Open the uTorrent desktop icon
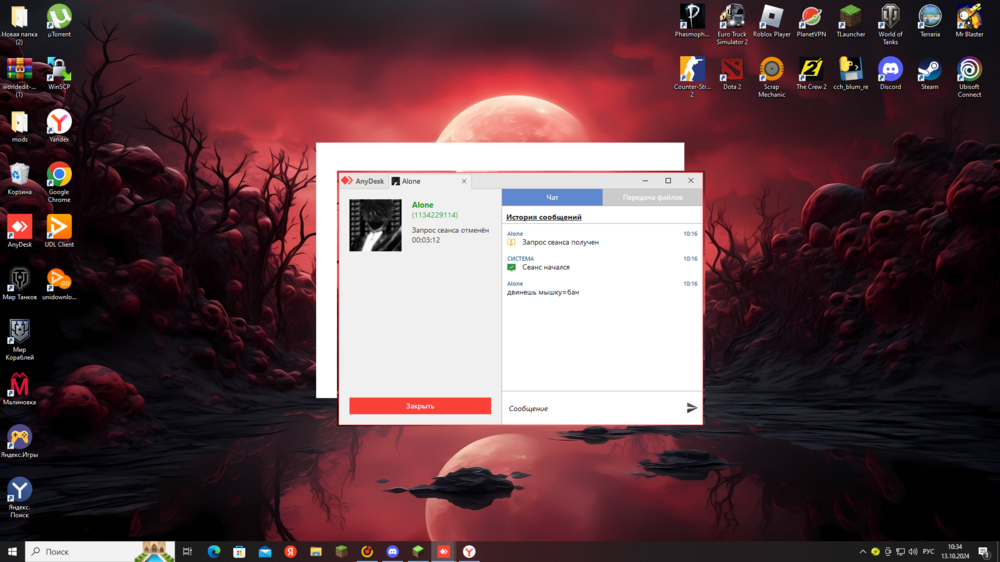This screenshot has height=562, width=1000. coord(59,20)
